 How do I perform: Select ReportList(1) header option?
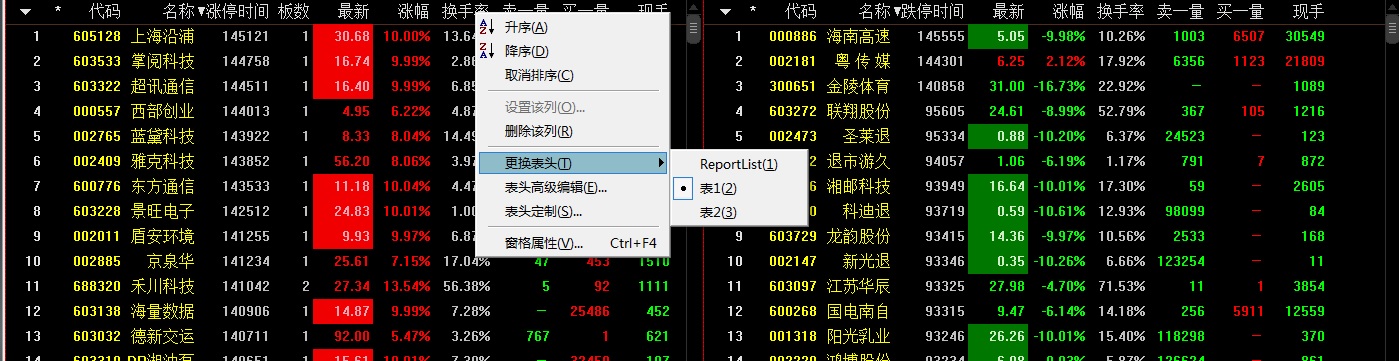click(x=738, y=164)
